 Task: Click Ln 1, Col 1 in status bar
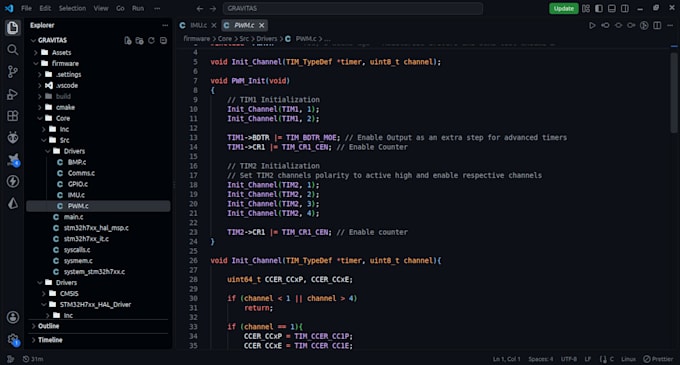tap(507, 359)
